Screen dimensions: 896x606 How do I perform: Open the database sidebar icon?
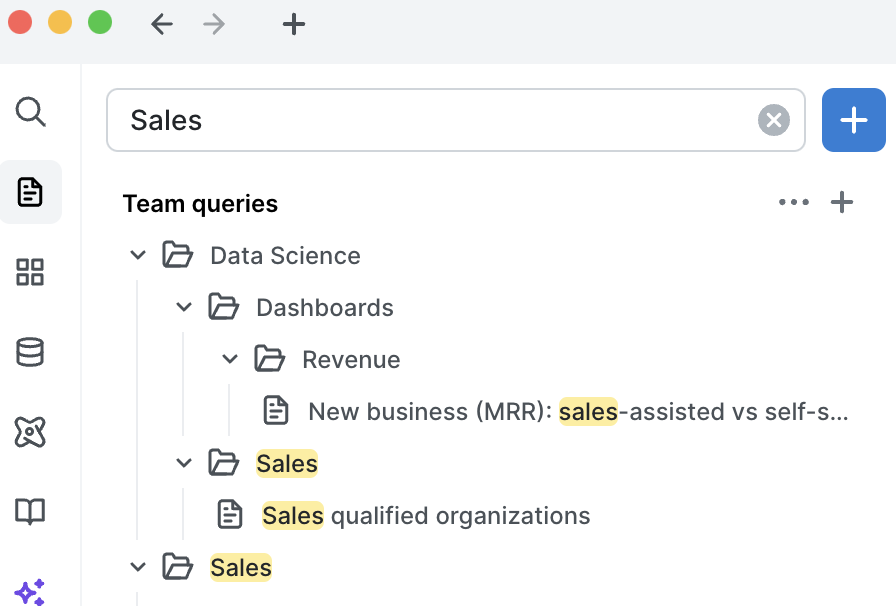[31, 352]
